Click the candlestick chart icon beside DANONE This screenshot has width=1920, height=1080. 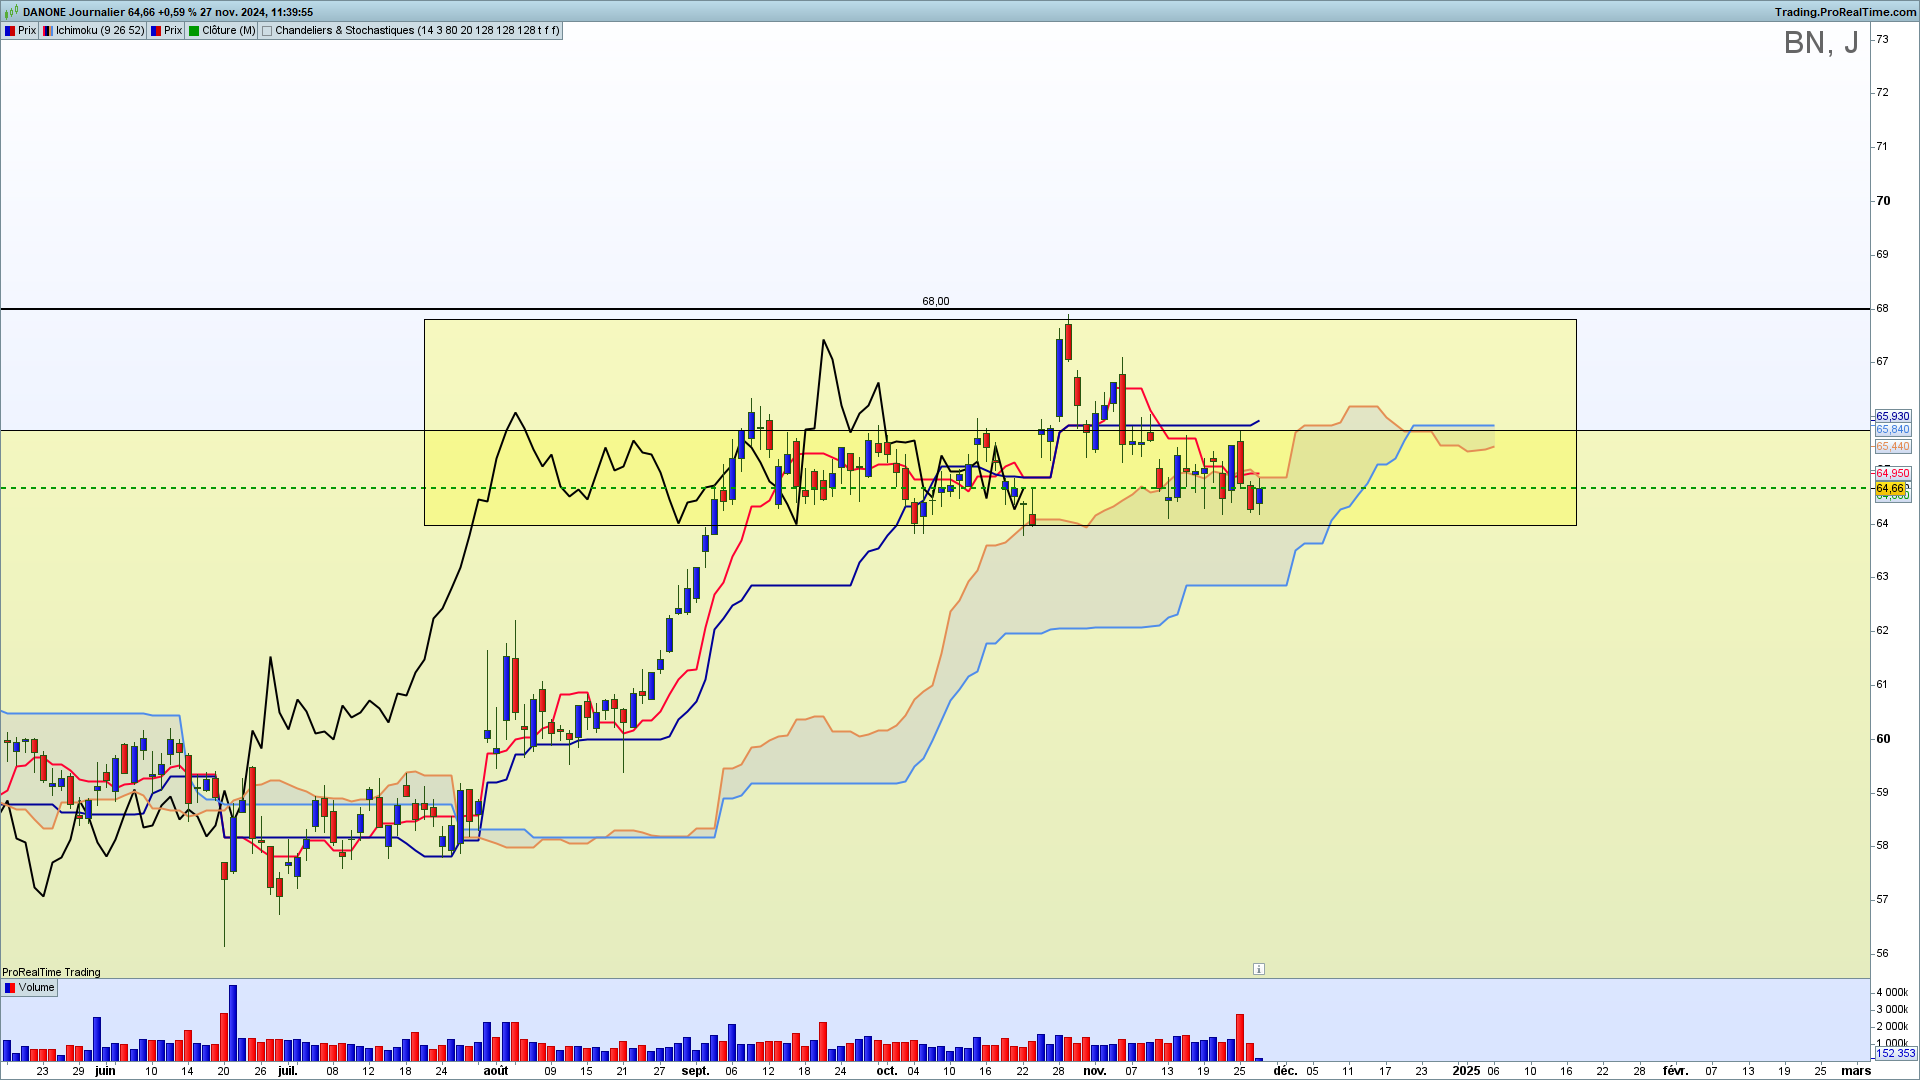pos(11,12)
